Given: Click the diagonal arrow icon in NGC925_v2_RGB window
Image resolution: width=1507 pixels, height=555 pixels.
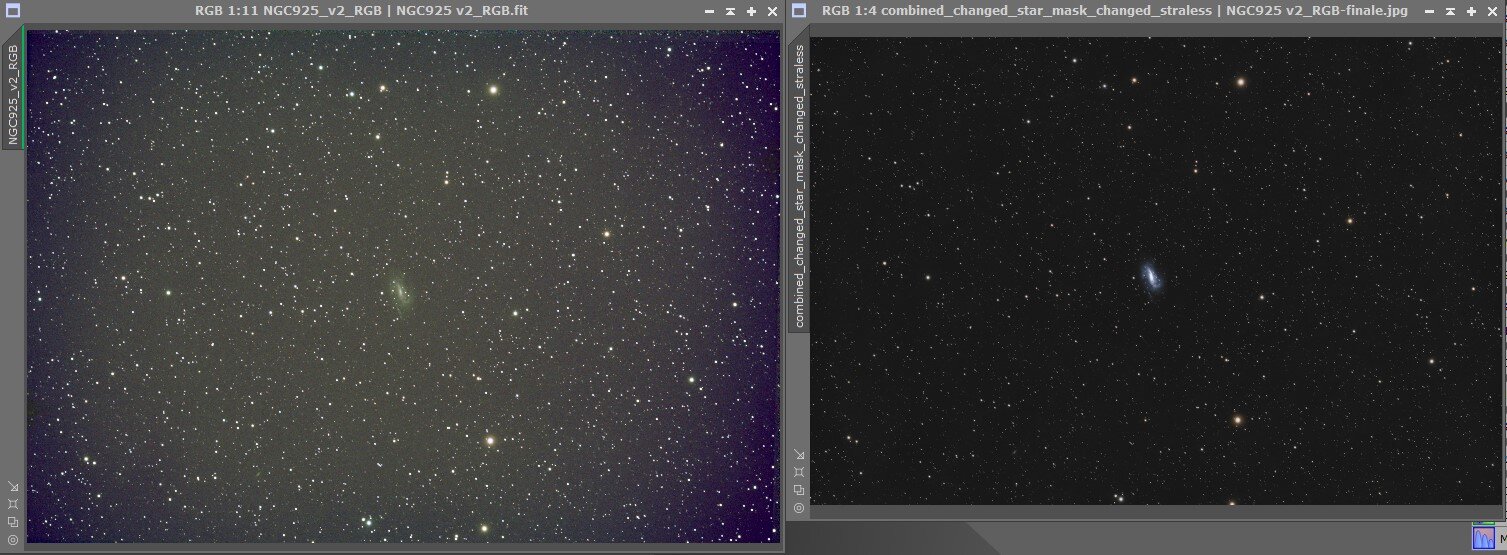Looking at the screenshot, I should click(12, 486).
